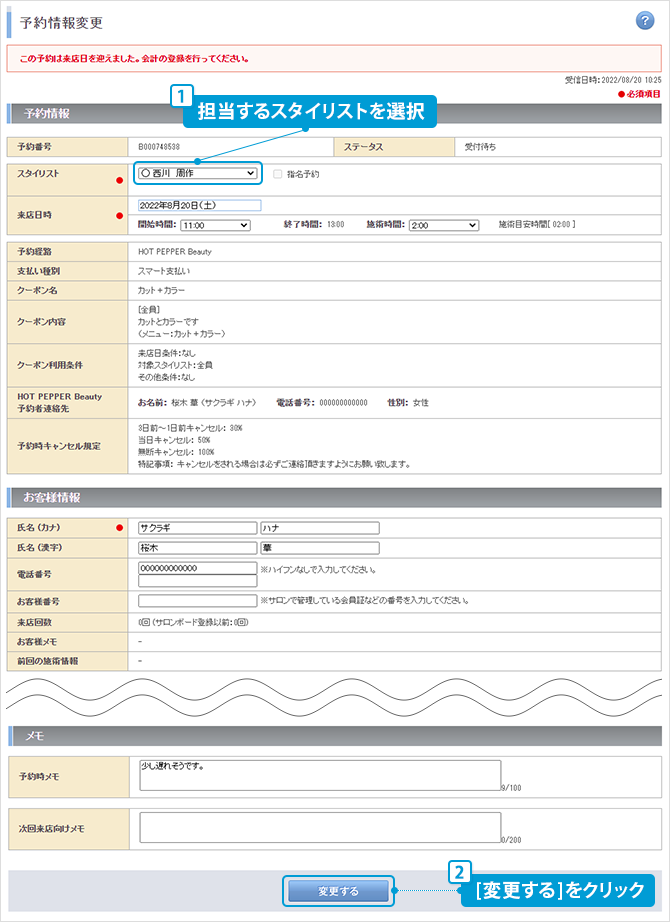The image size is (670, 922).
Task: Click the 予約時メモ text area
Action: pos(320,775)
